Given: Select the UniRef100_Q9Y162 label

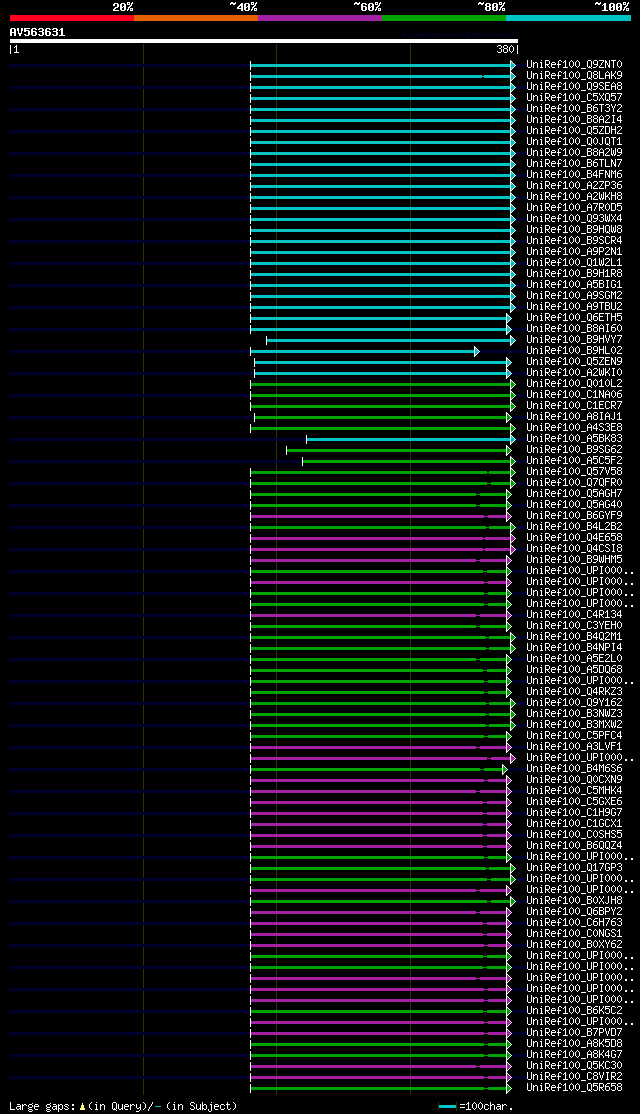Looking at the screenshot, I should [x=575, y=703].
